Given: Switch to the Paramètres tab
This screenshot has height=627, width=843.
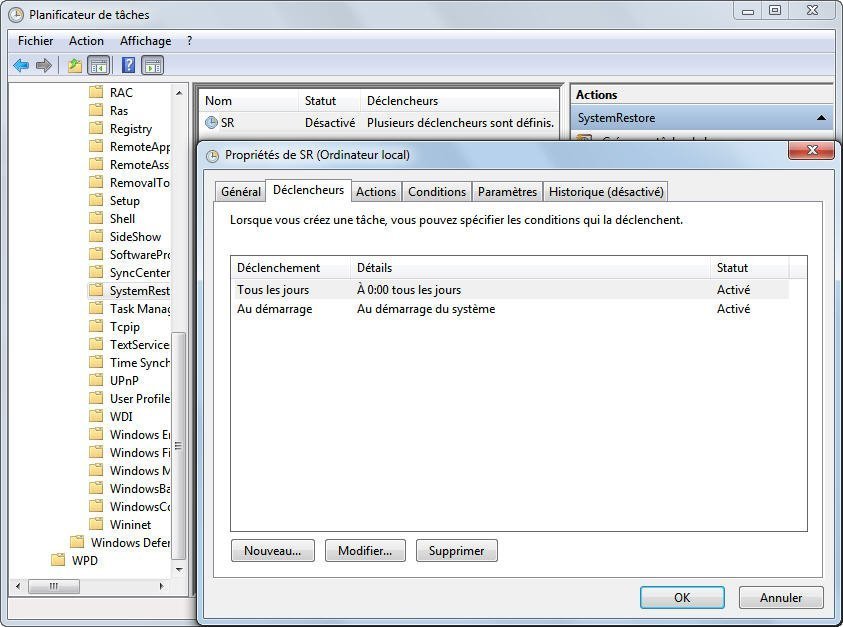Looking at the screenshot, I should [x=507, y=192].
